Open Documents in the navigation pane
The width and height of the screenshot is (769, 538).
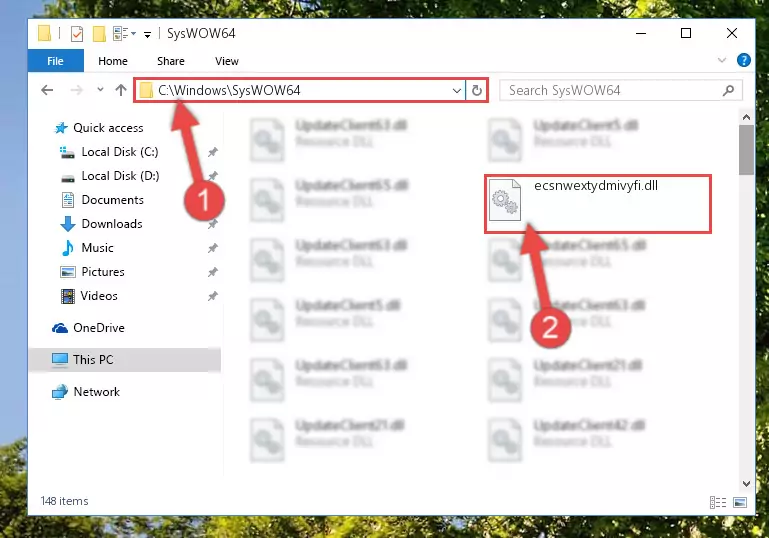point(112,200)
